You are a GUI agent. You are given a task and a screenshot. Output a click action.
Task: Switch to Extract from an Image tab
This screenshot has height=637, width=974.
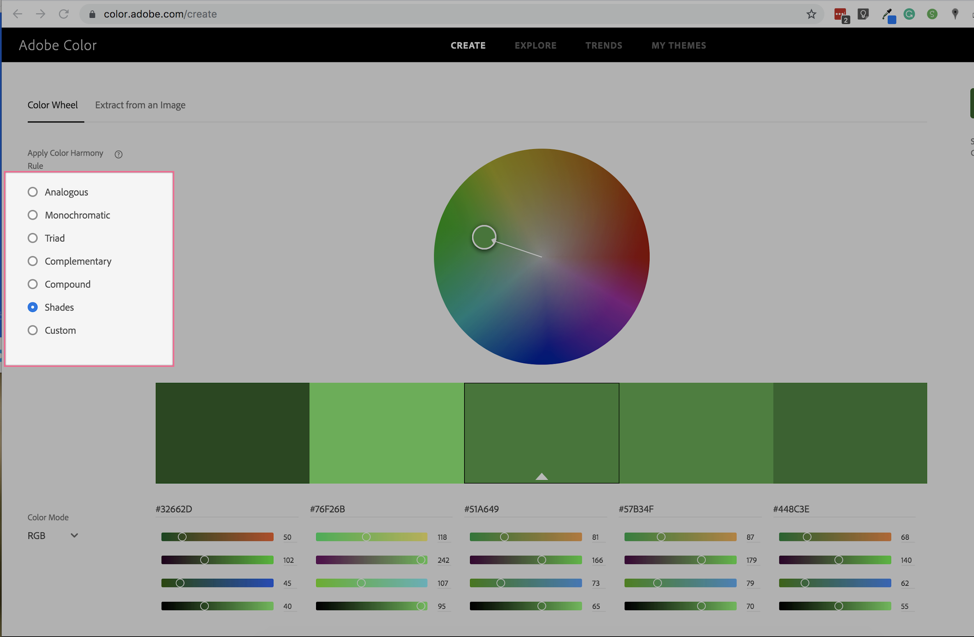[x=140, y=105]
